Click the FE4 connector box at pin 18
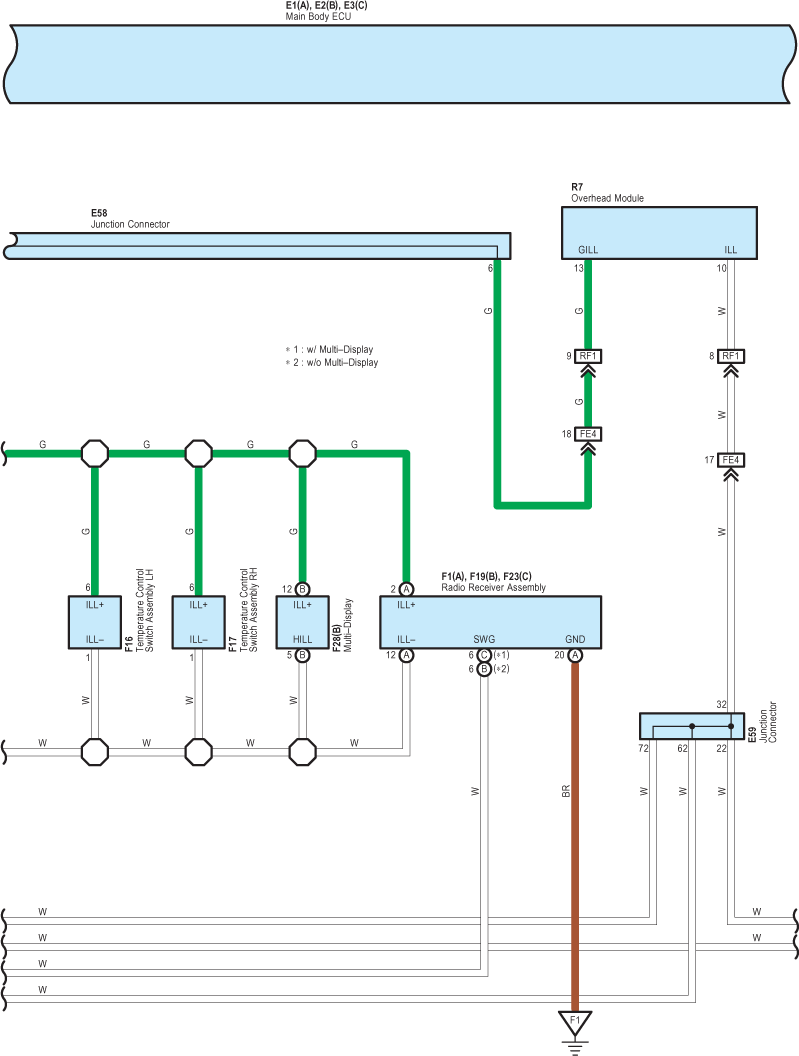This screenshot has width=799, height=1056. (x=588, y=434)
